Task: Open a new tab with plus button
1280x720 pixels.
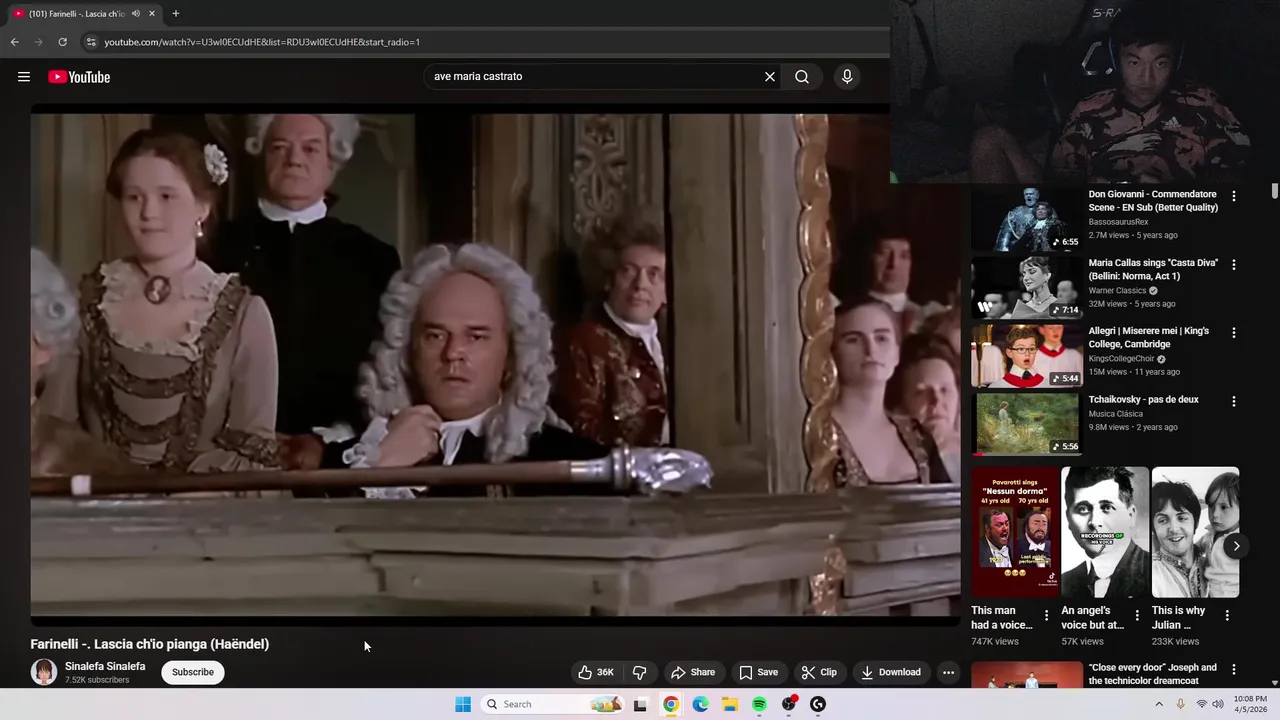Action: (x=175, y=13)
